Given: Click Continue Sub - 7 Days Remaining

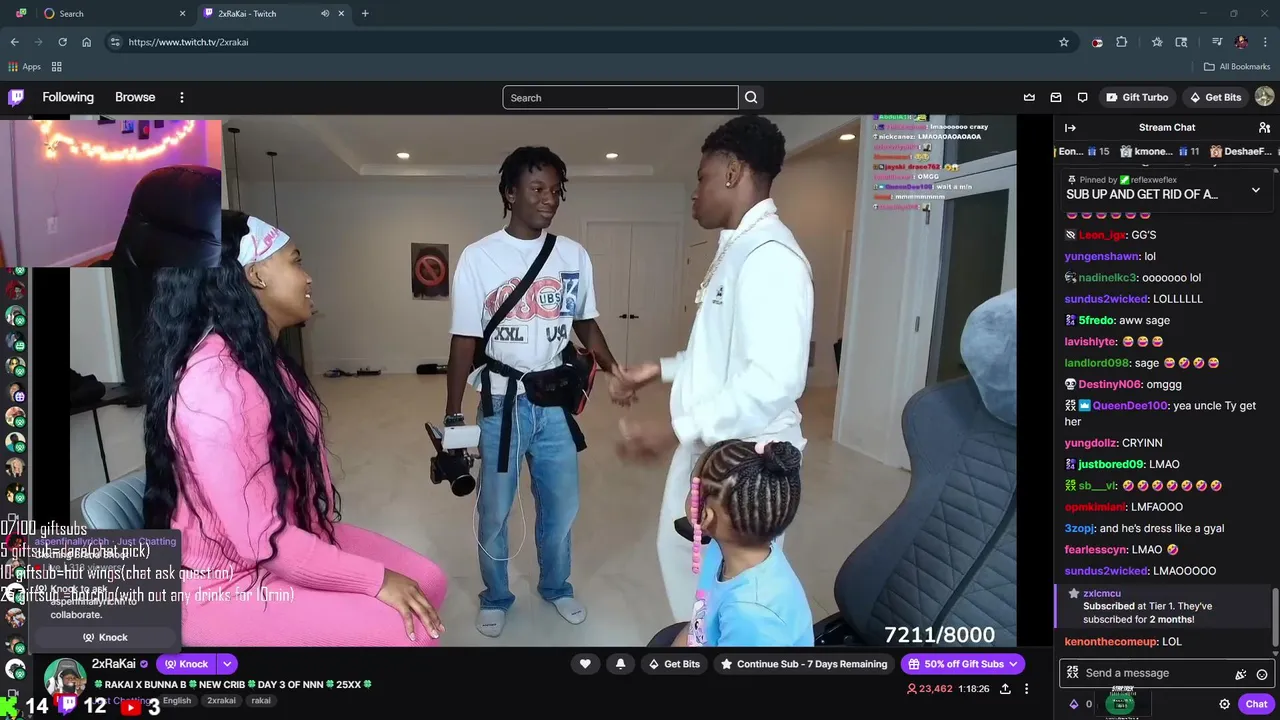Looking at the screenshot, I should point(804,664).
